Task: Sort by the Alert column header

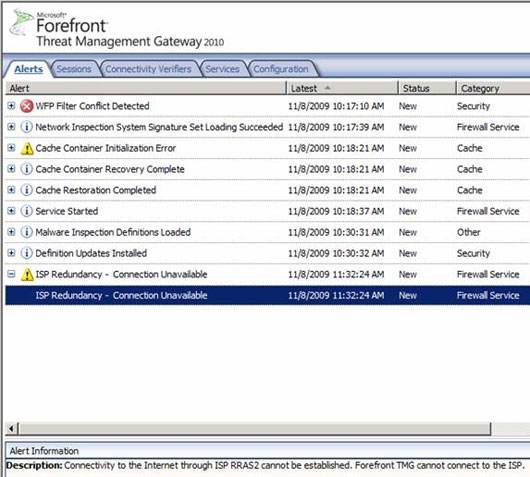Action: pos(146,88)
